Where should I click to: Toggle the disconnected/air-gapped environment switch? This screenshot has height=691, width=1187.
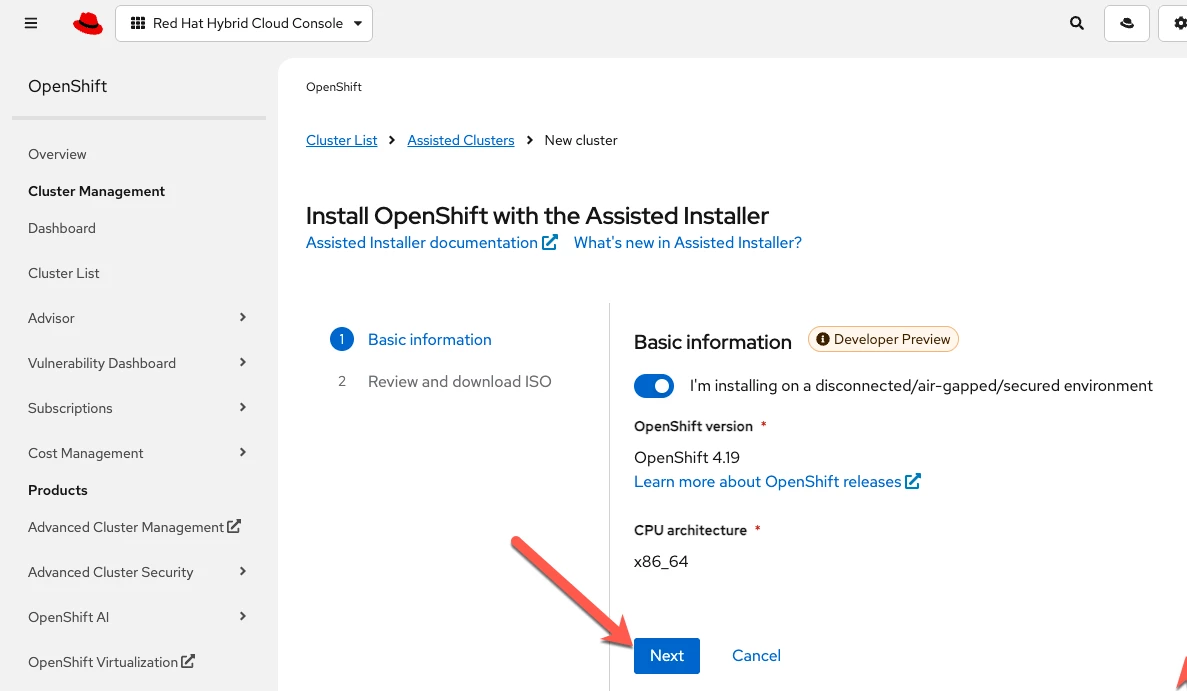coord(654,386)
